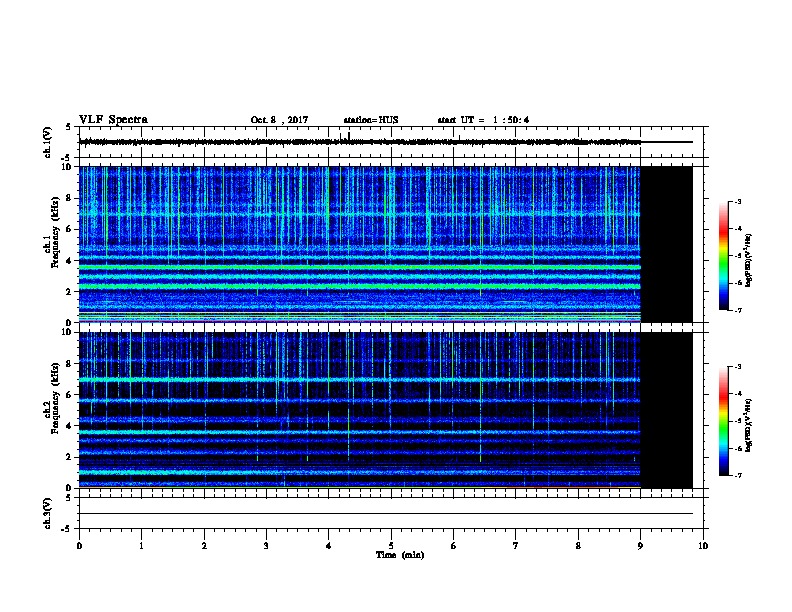Click the "station=HUS" header label
Viewport: 792px width, 612px height.
click(x=371, y=120)
